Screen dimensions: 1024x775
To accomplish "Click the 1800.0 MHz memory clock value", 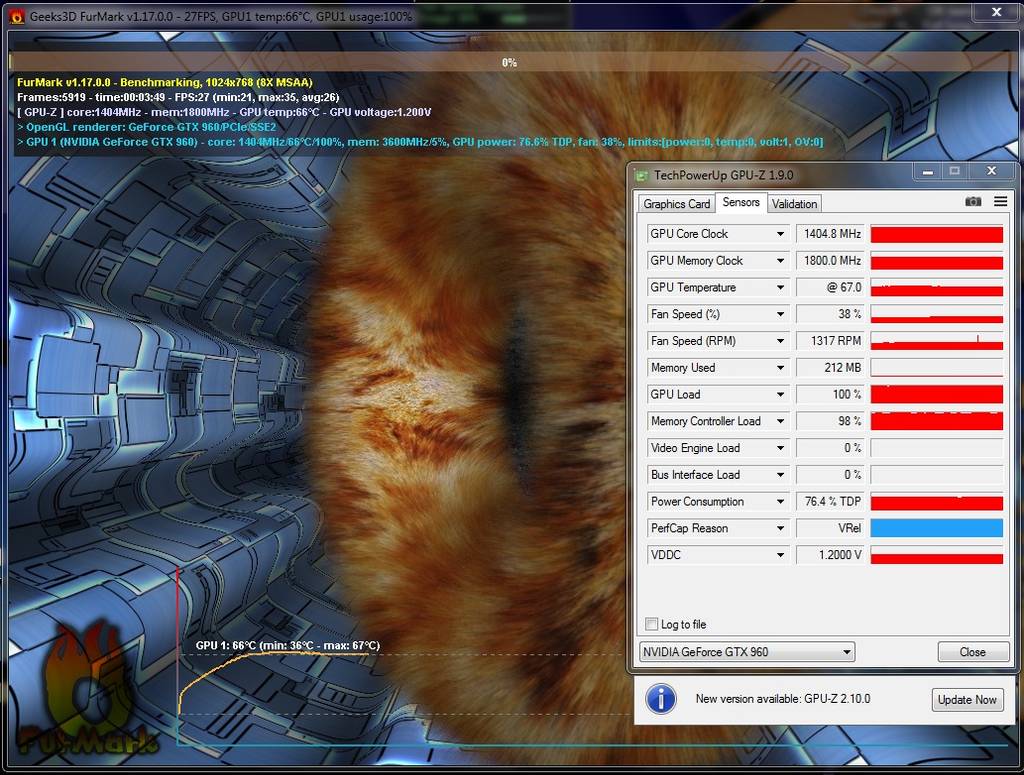I will (x=830, y=261).
